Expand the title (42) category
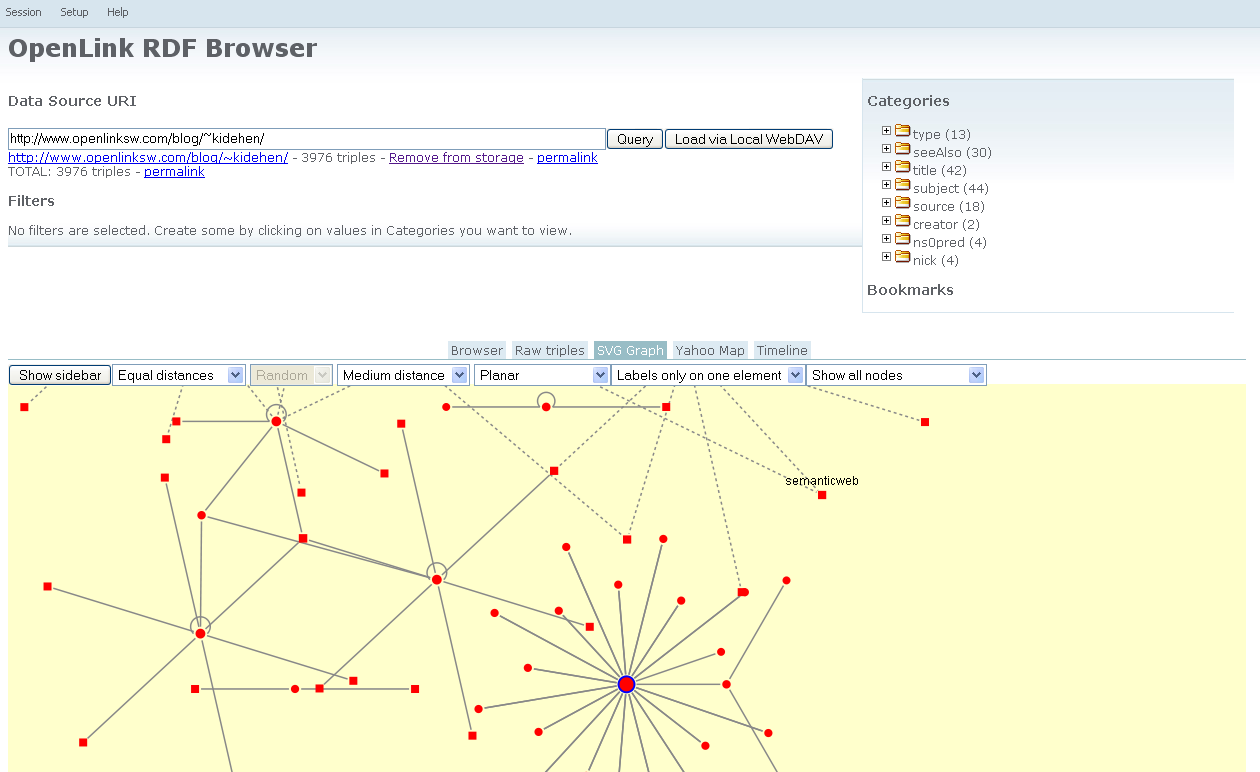 point(886,166)
